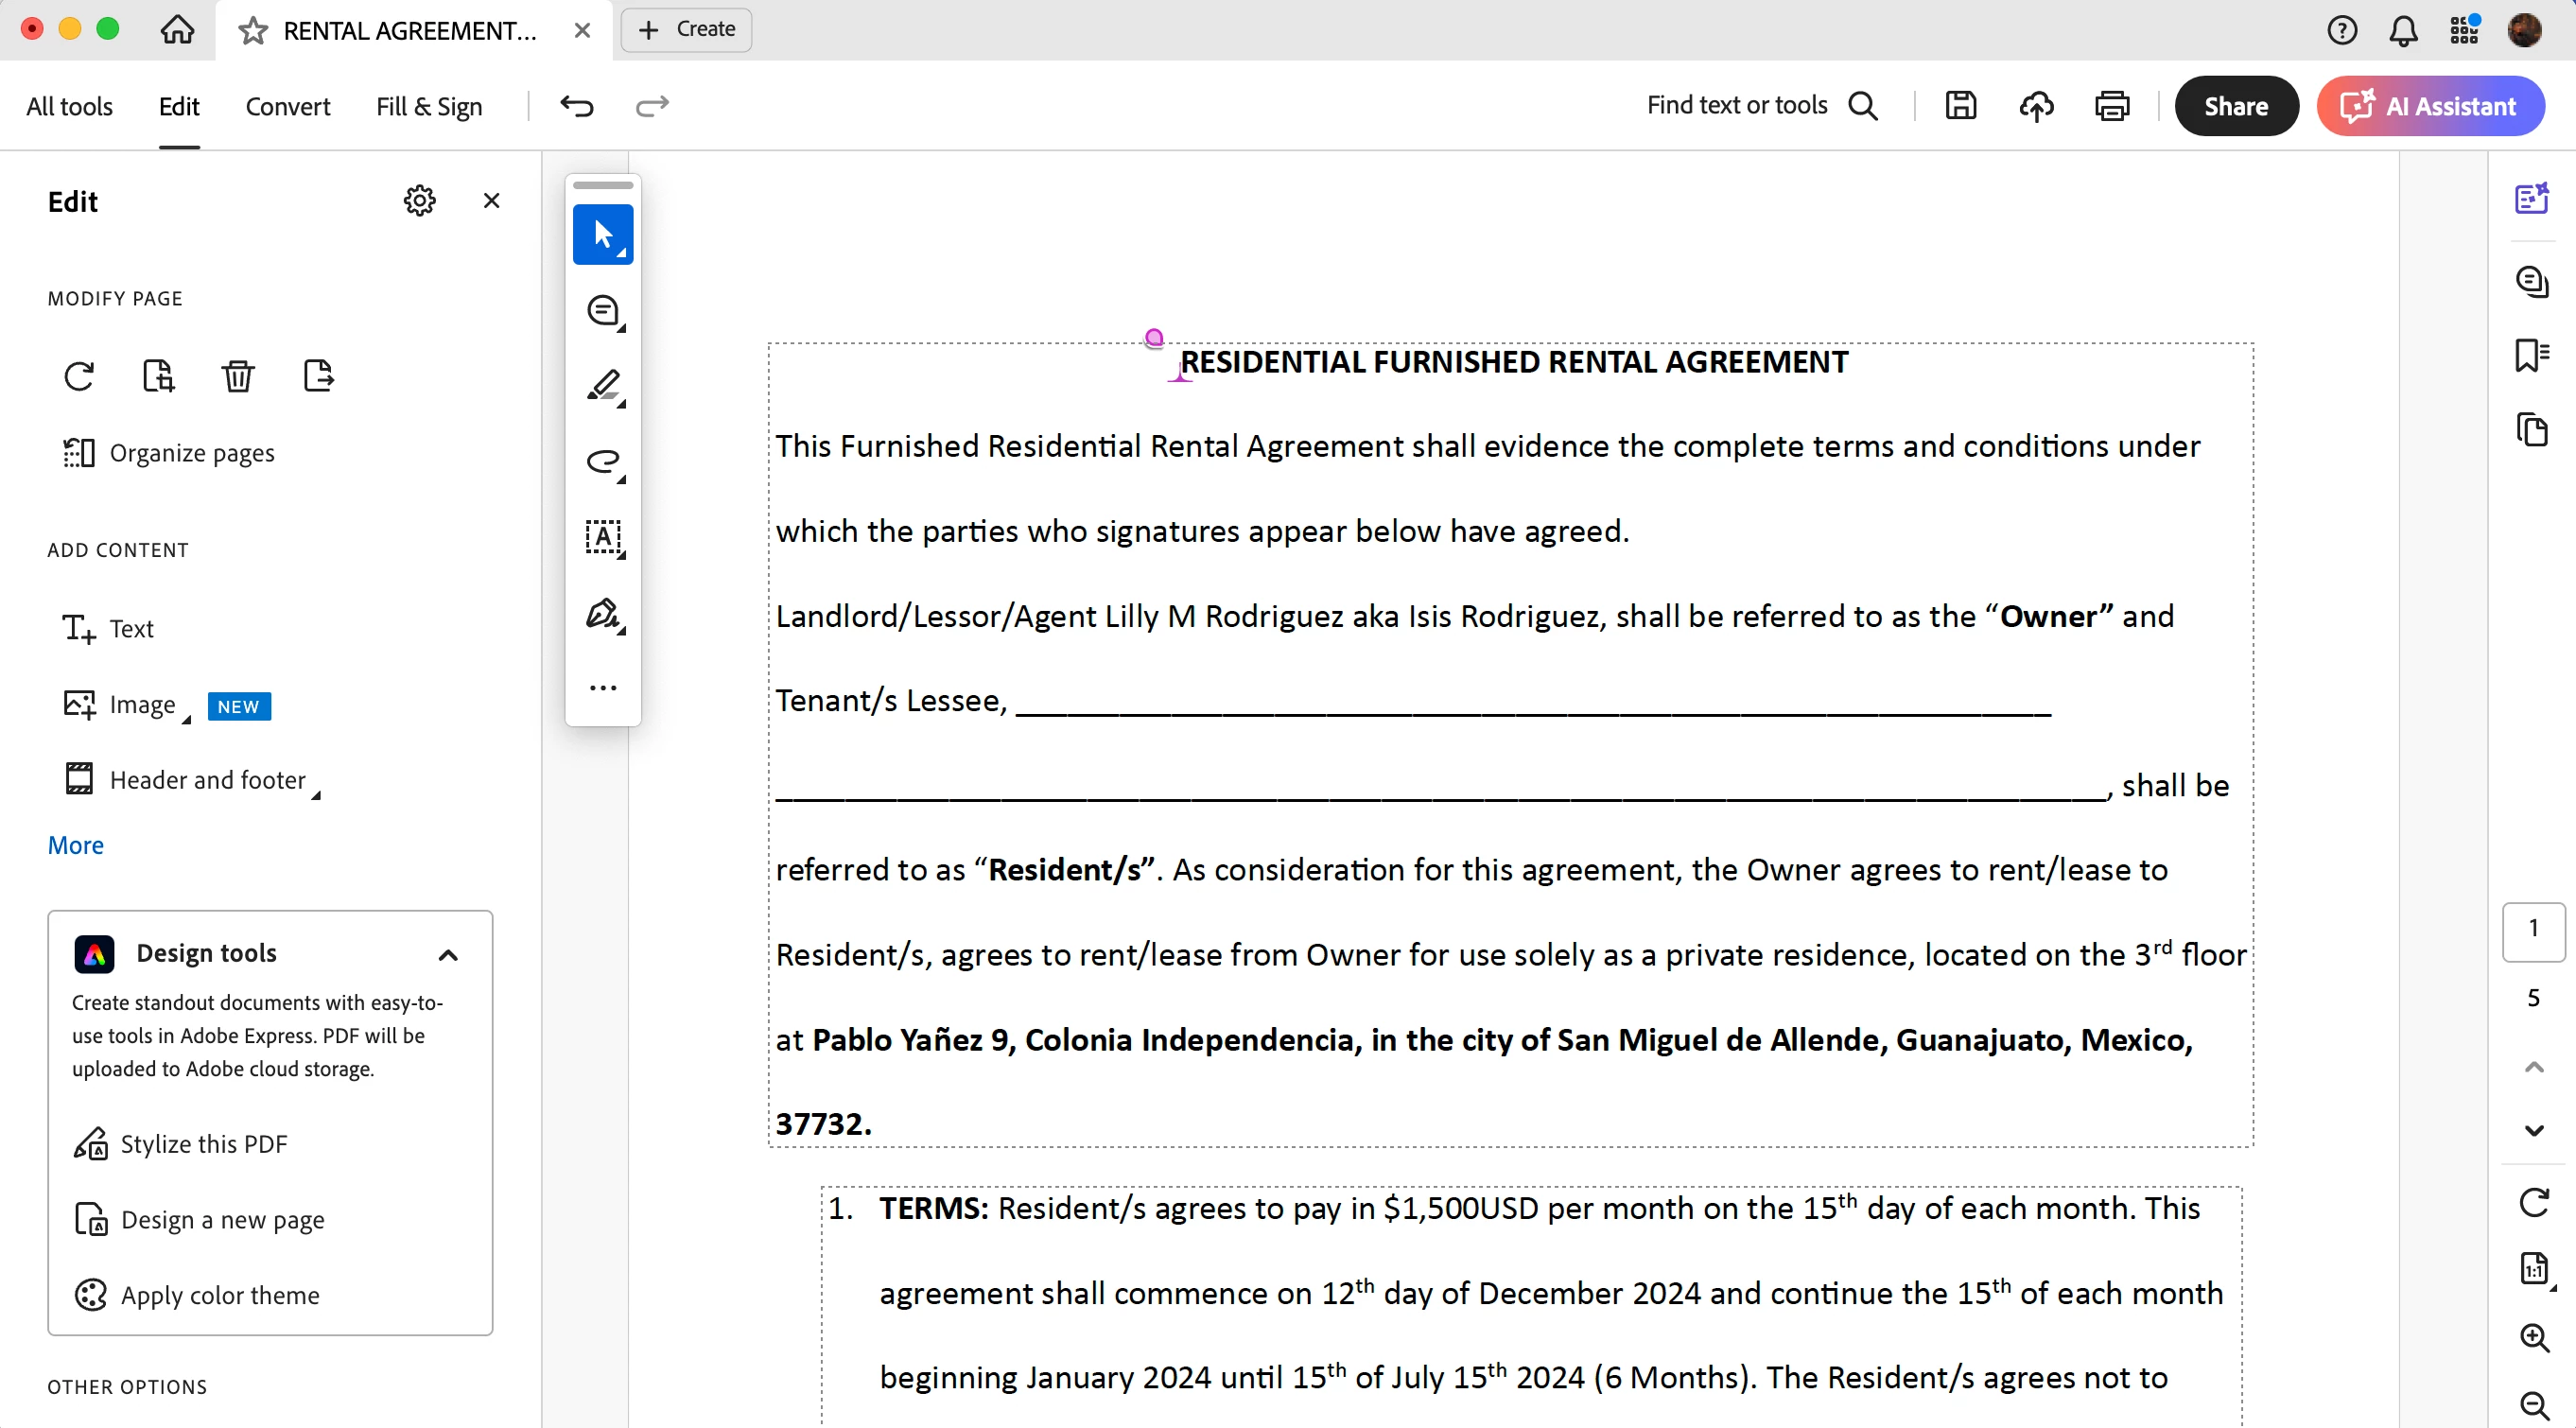Click the More link in Edit panel
The height and width of the screenshot is (1428, 2576).
pos(76,845)
